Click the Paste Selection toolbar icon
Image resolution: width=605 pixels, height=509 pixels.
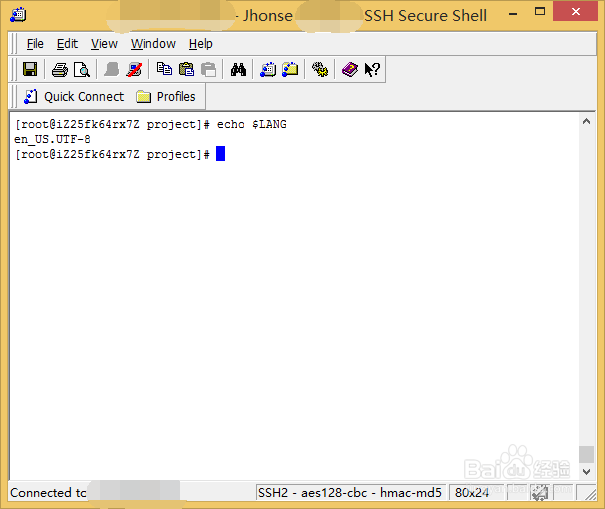coord(208,70)
